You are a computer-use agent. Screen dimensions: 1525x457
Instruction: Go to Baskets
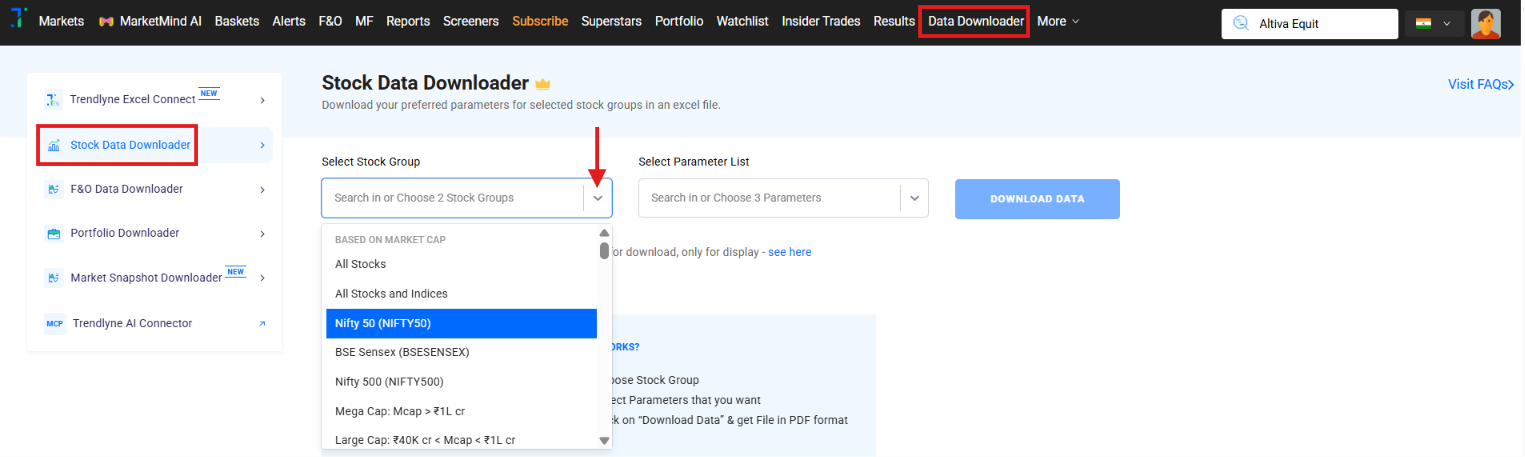point(237,21)
